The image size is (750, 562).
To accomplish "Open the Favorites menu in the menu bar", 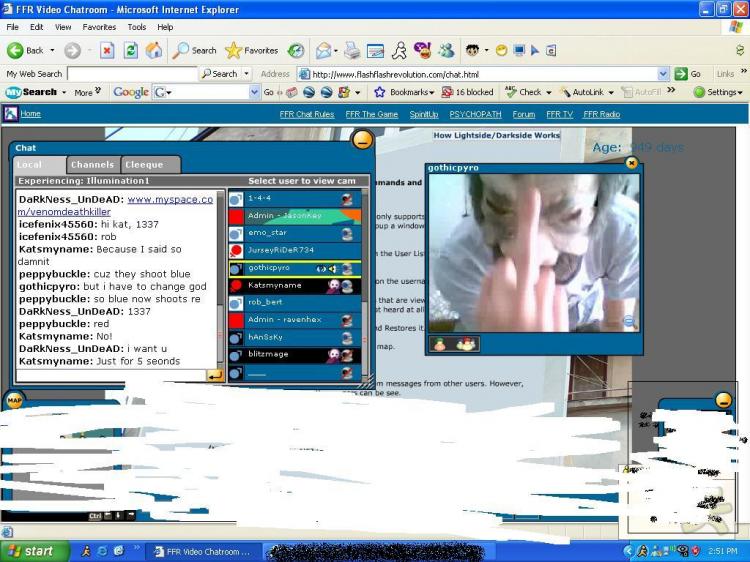I will [99, 27].
